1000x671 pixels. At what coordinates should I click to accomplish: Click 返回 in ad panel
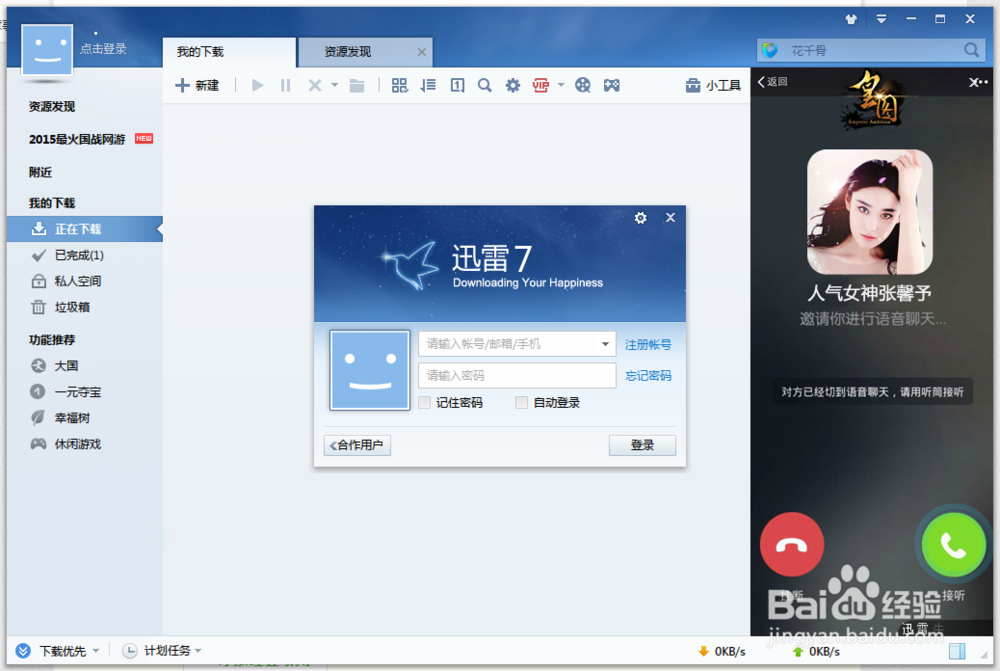[772, 82]
